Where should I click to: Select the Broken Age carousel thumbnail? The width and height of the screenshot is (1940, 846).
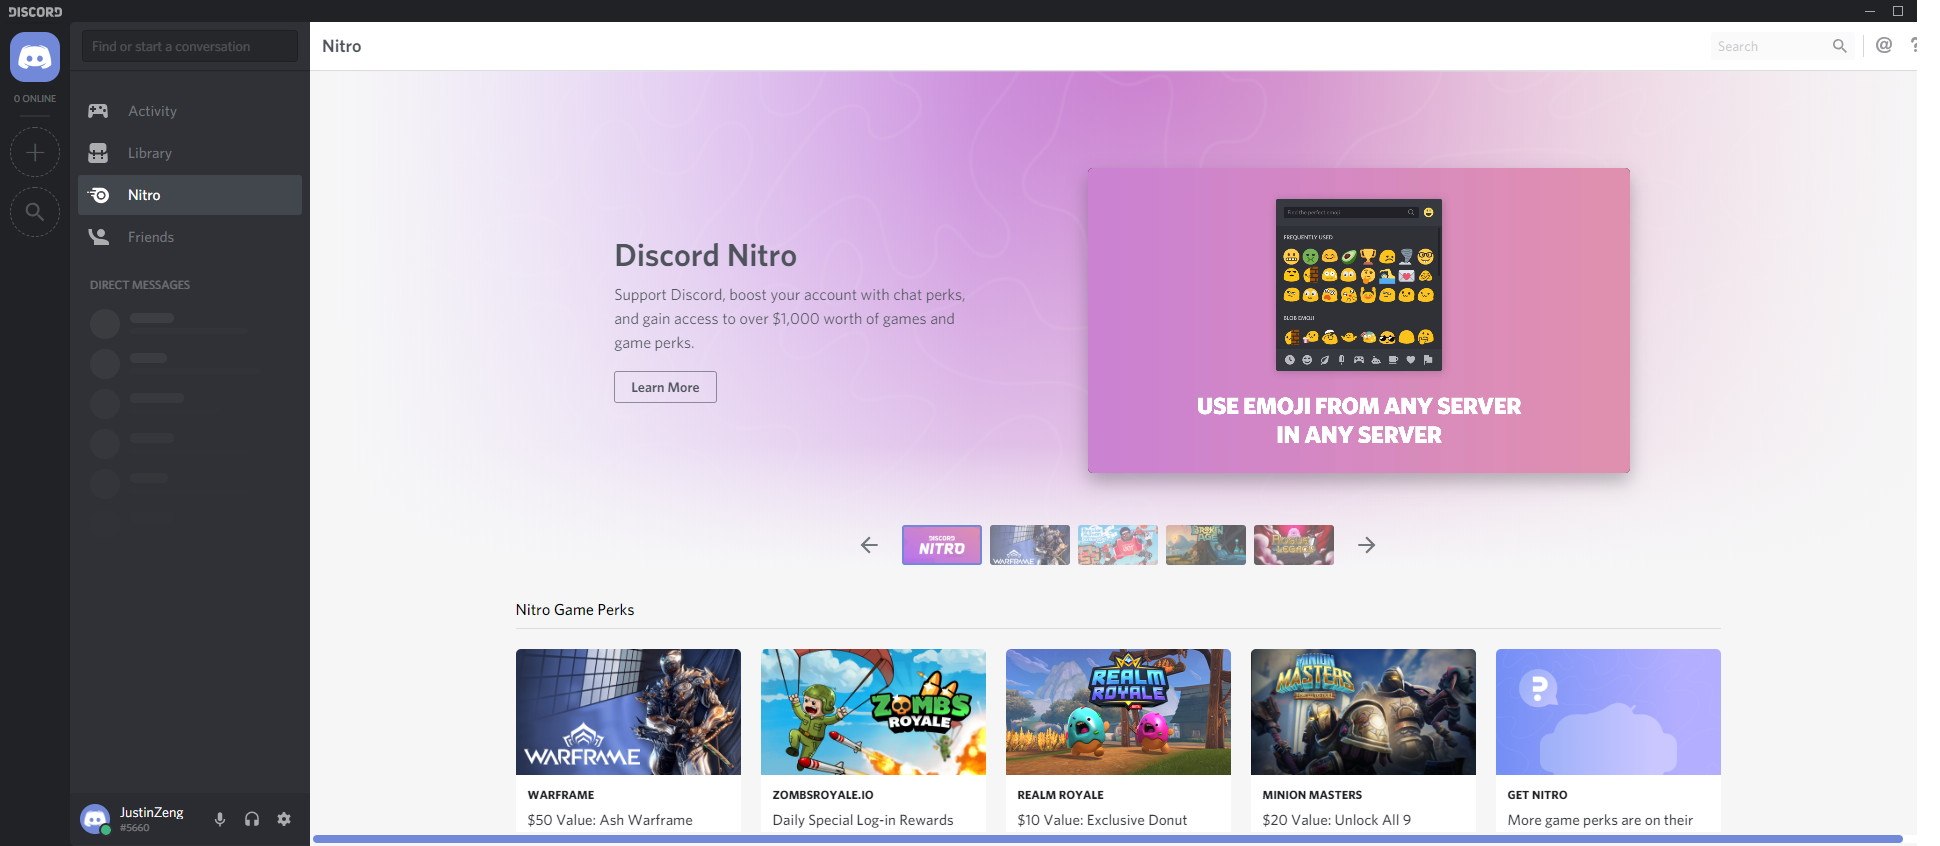click(1206, 545)
